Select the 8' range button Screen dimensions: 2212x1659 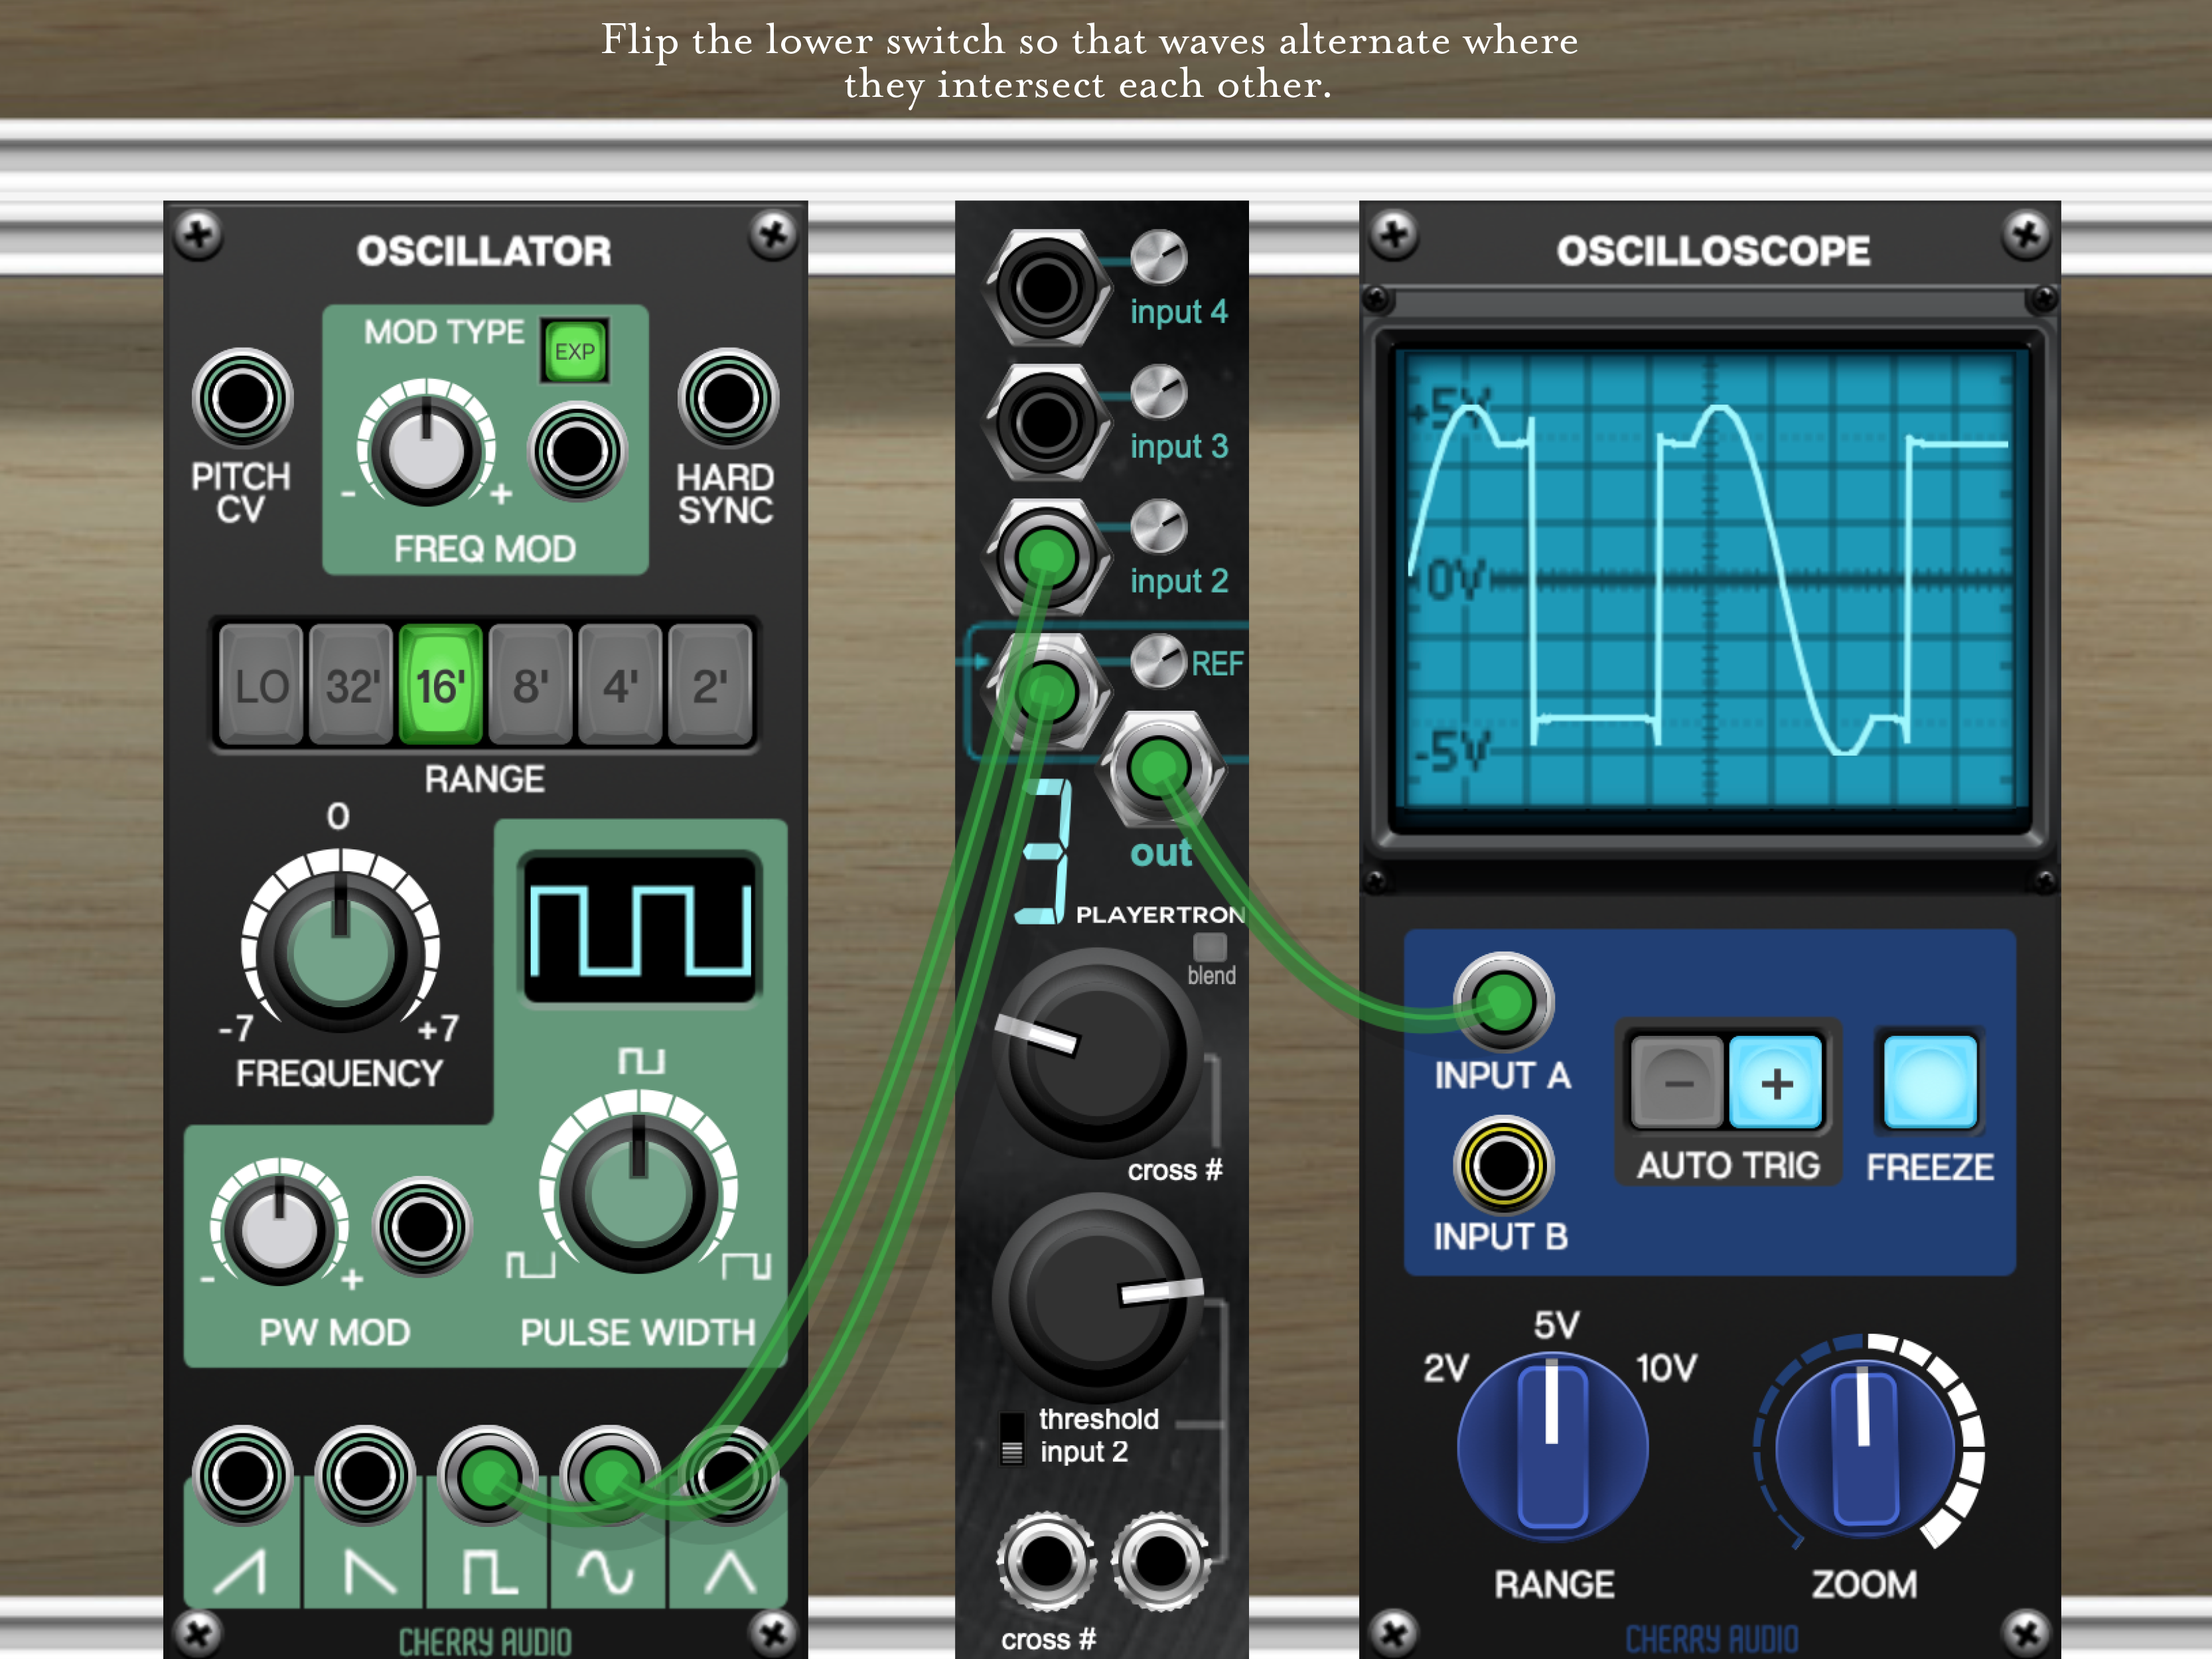coord(530,686)
